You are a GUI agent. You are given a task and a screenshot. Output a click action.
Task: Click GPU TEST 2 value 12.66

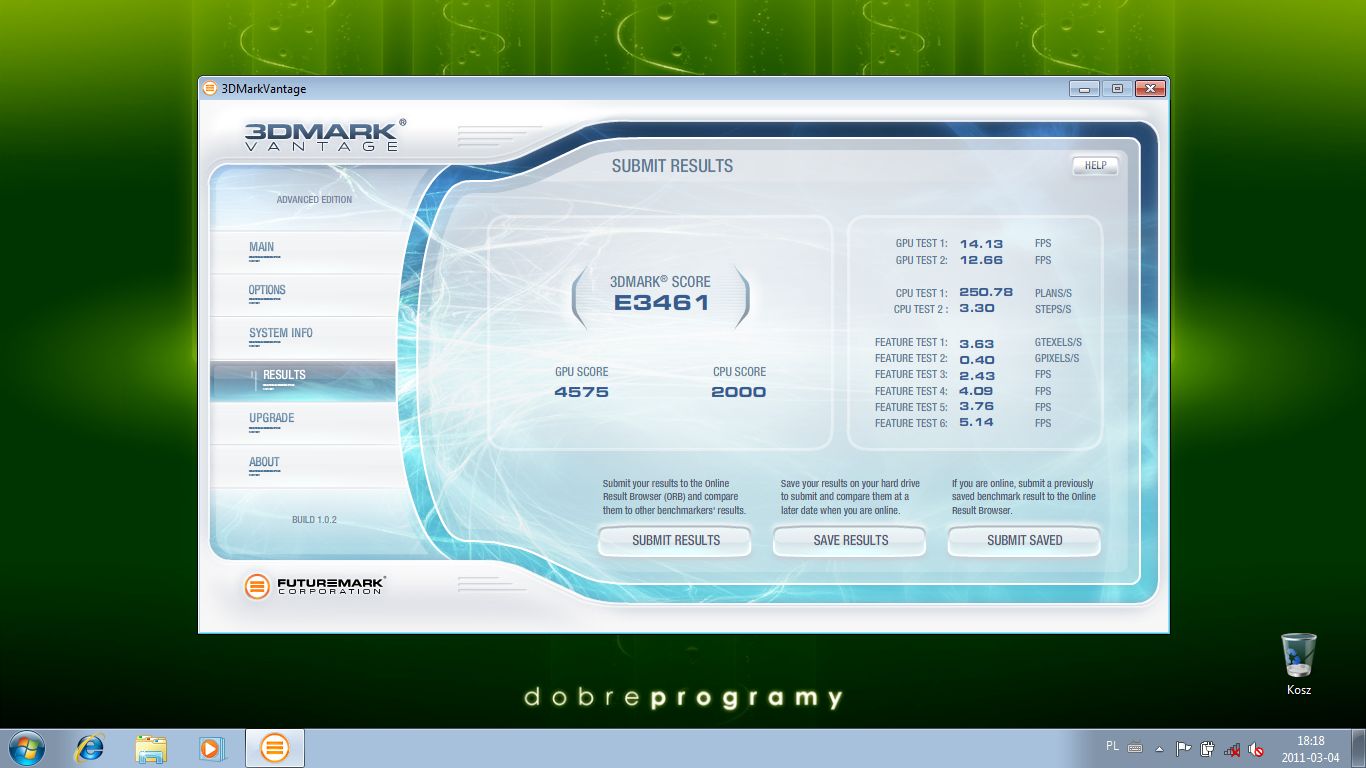click(x=980, y=260)
